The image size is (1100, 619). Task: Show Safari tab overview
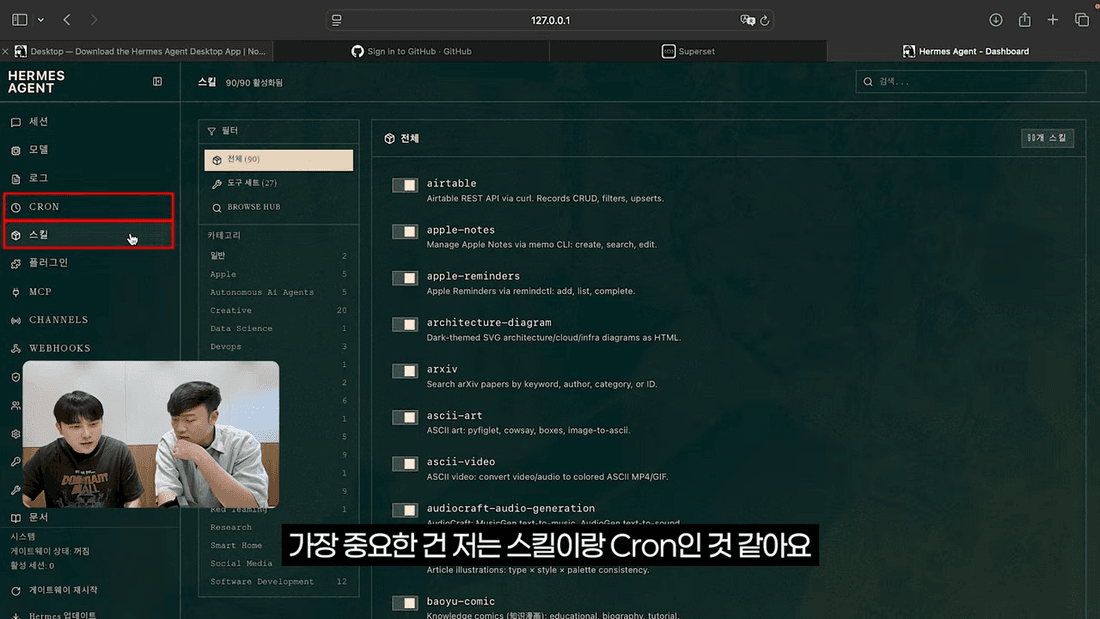pos(1082,20)
